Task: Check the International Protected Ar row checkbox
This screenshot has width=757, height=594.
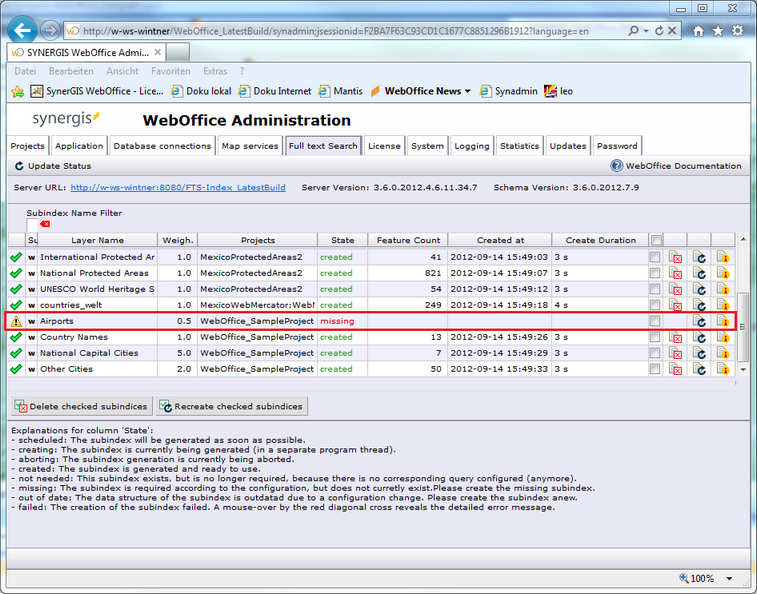Action: 655,257
